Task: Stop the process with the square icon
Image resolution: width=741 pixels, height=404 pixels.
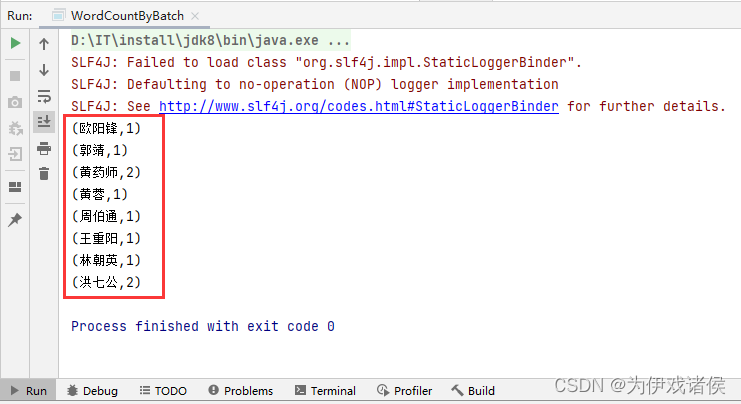Action: pyautogui.click(x=15, y=76)
